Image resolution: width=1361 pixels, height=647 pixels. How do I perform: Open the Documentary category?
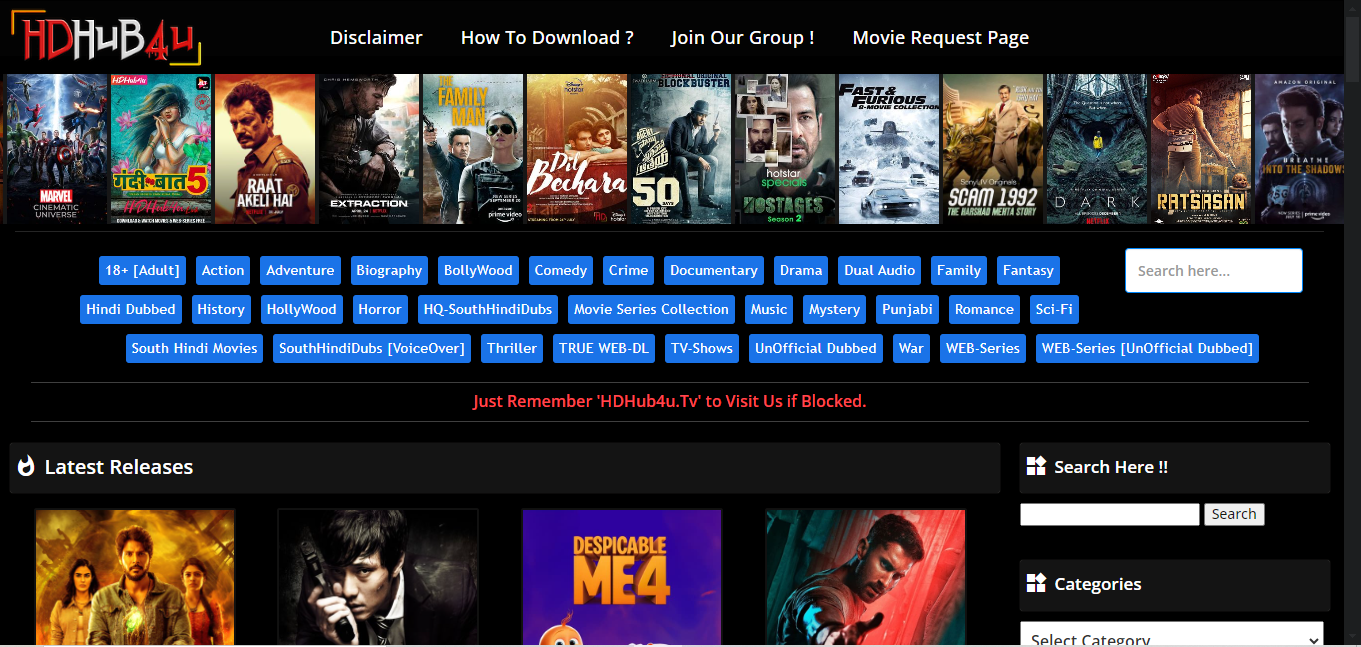pyautogui.click(x=714, y=270)
